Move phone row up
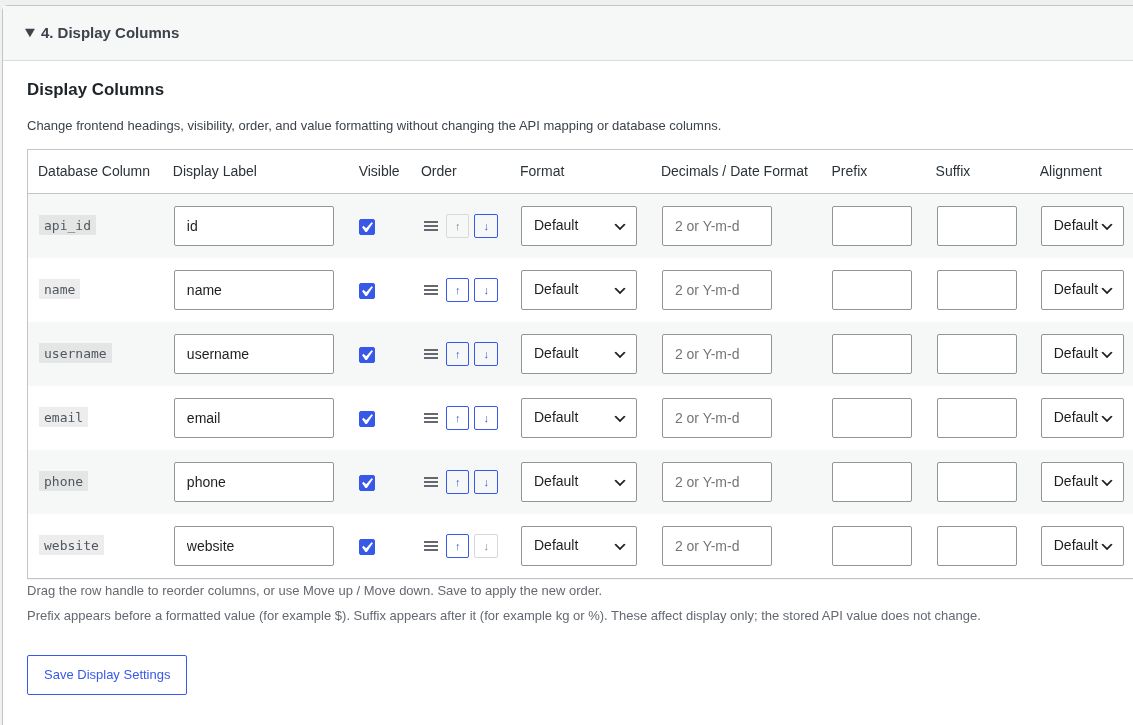Viewport: 1133px width, 725px height. tap(457, 482)
